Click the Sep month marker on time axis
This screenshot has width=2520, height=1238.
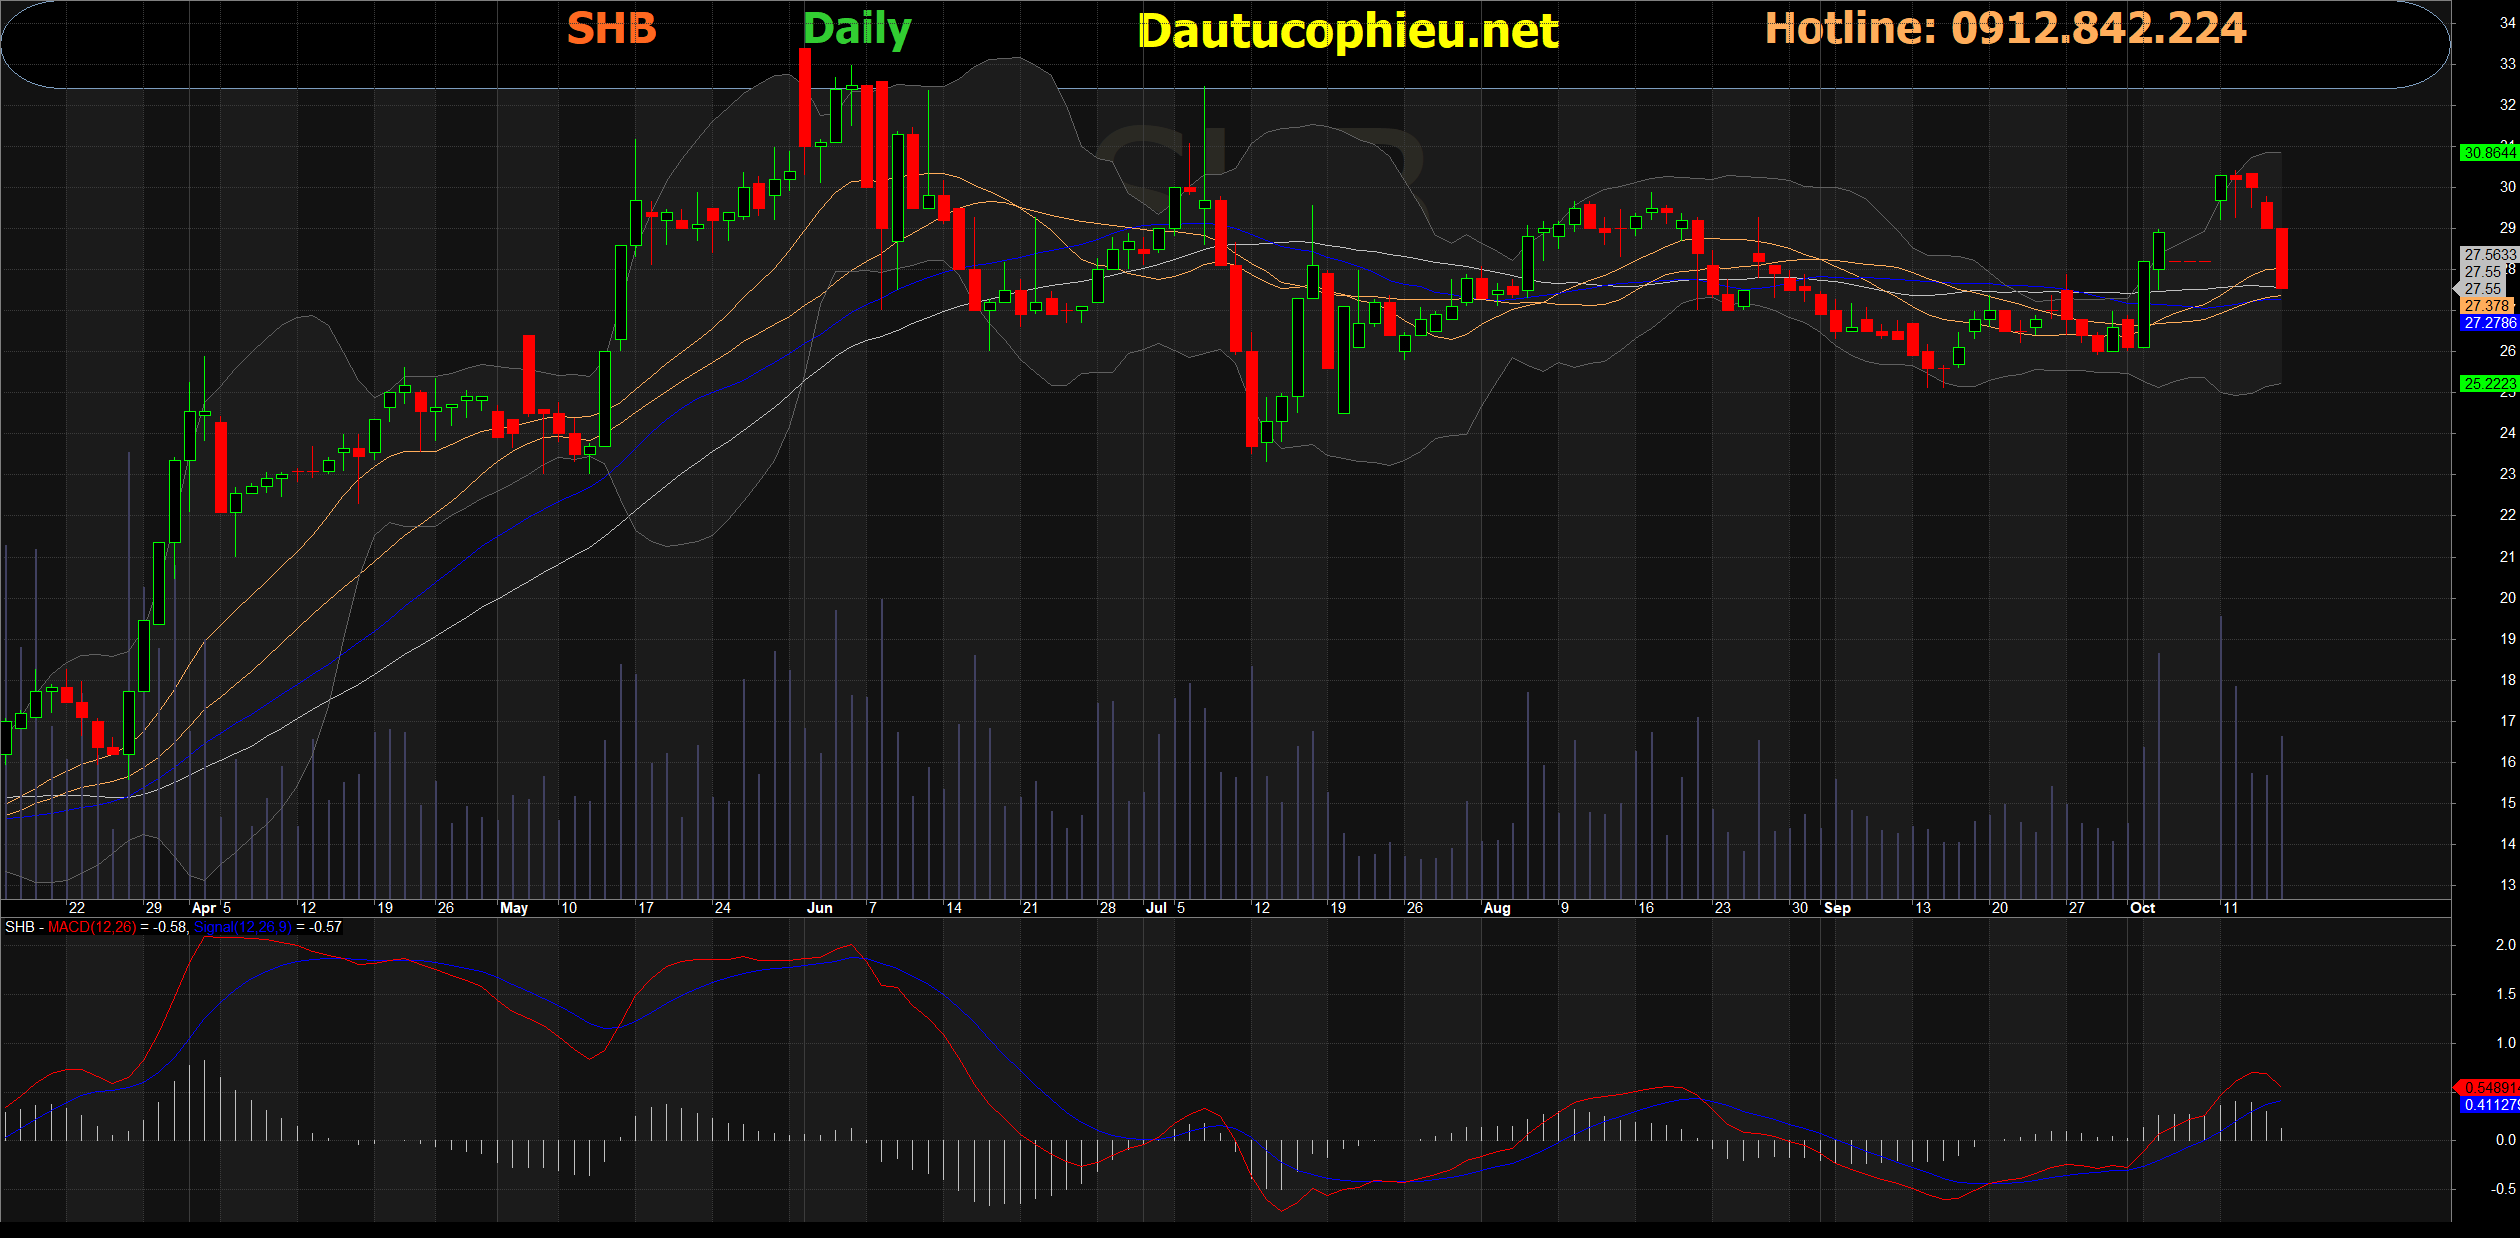(1837, 908)
